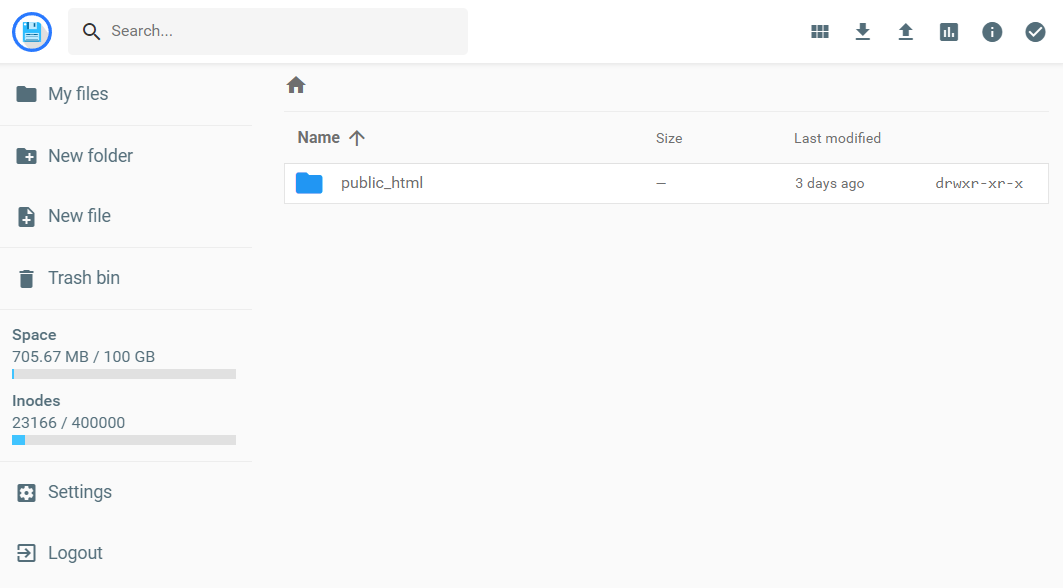1063x588 pixels.
Task: Click the File Browser floppy disk logo
Action: click(x=32, y=32)
